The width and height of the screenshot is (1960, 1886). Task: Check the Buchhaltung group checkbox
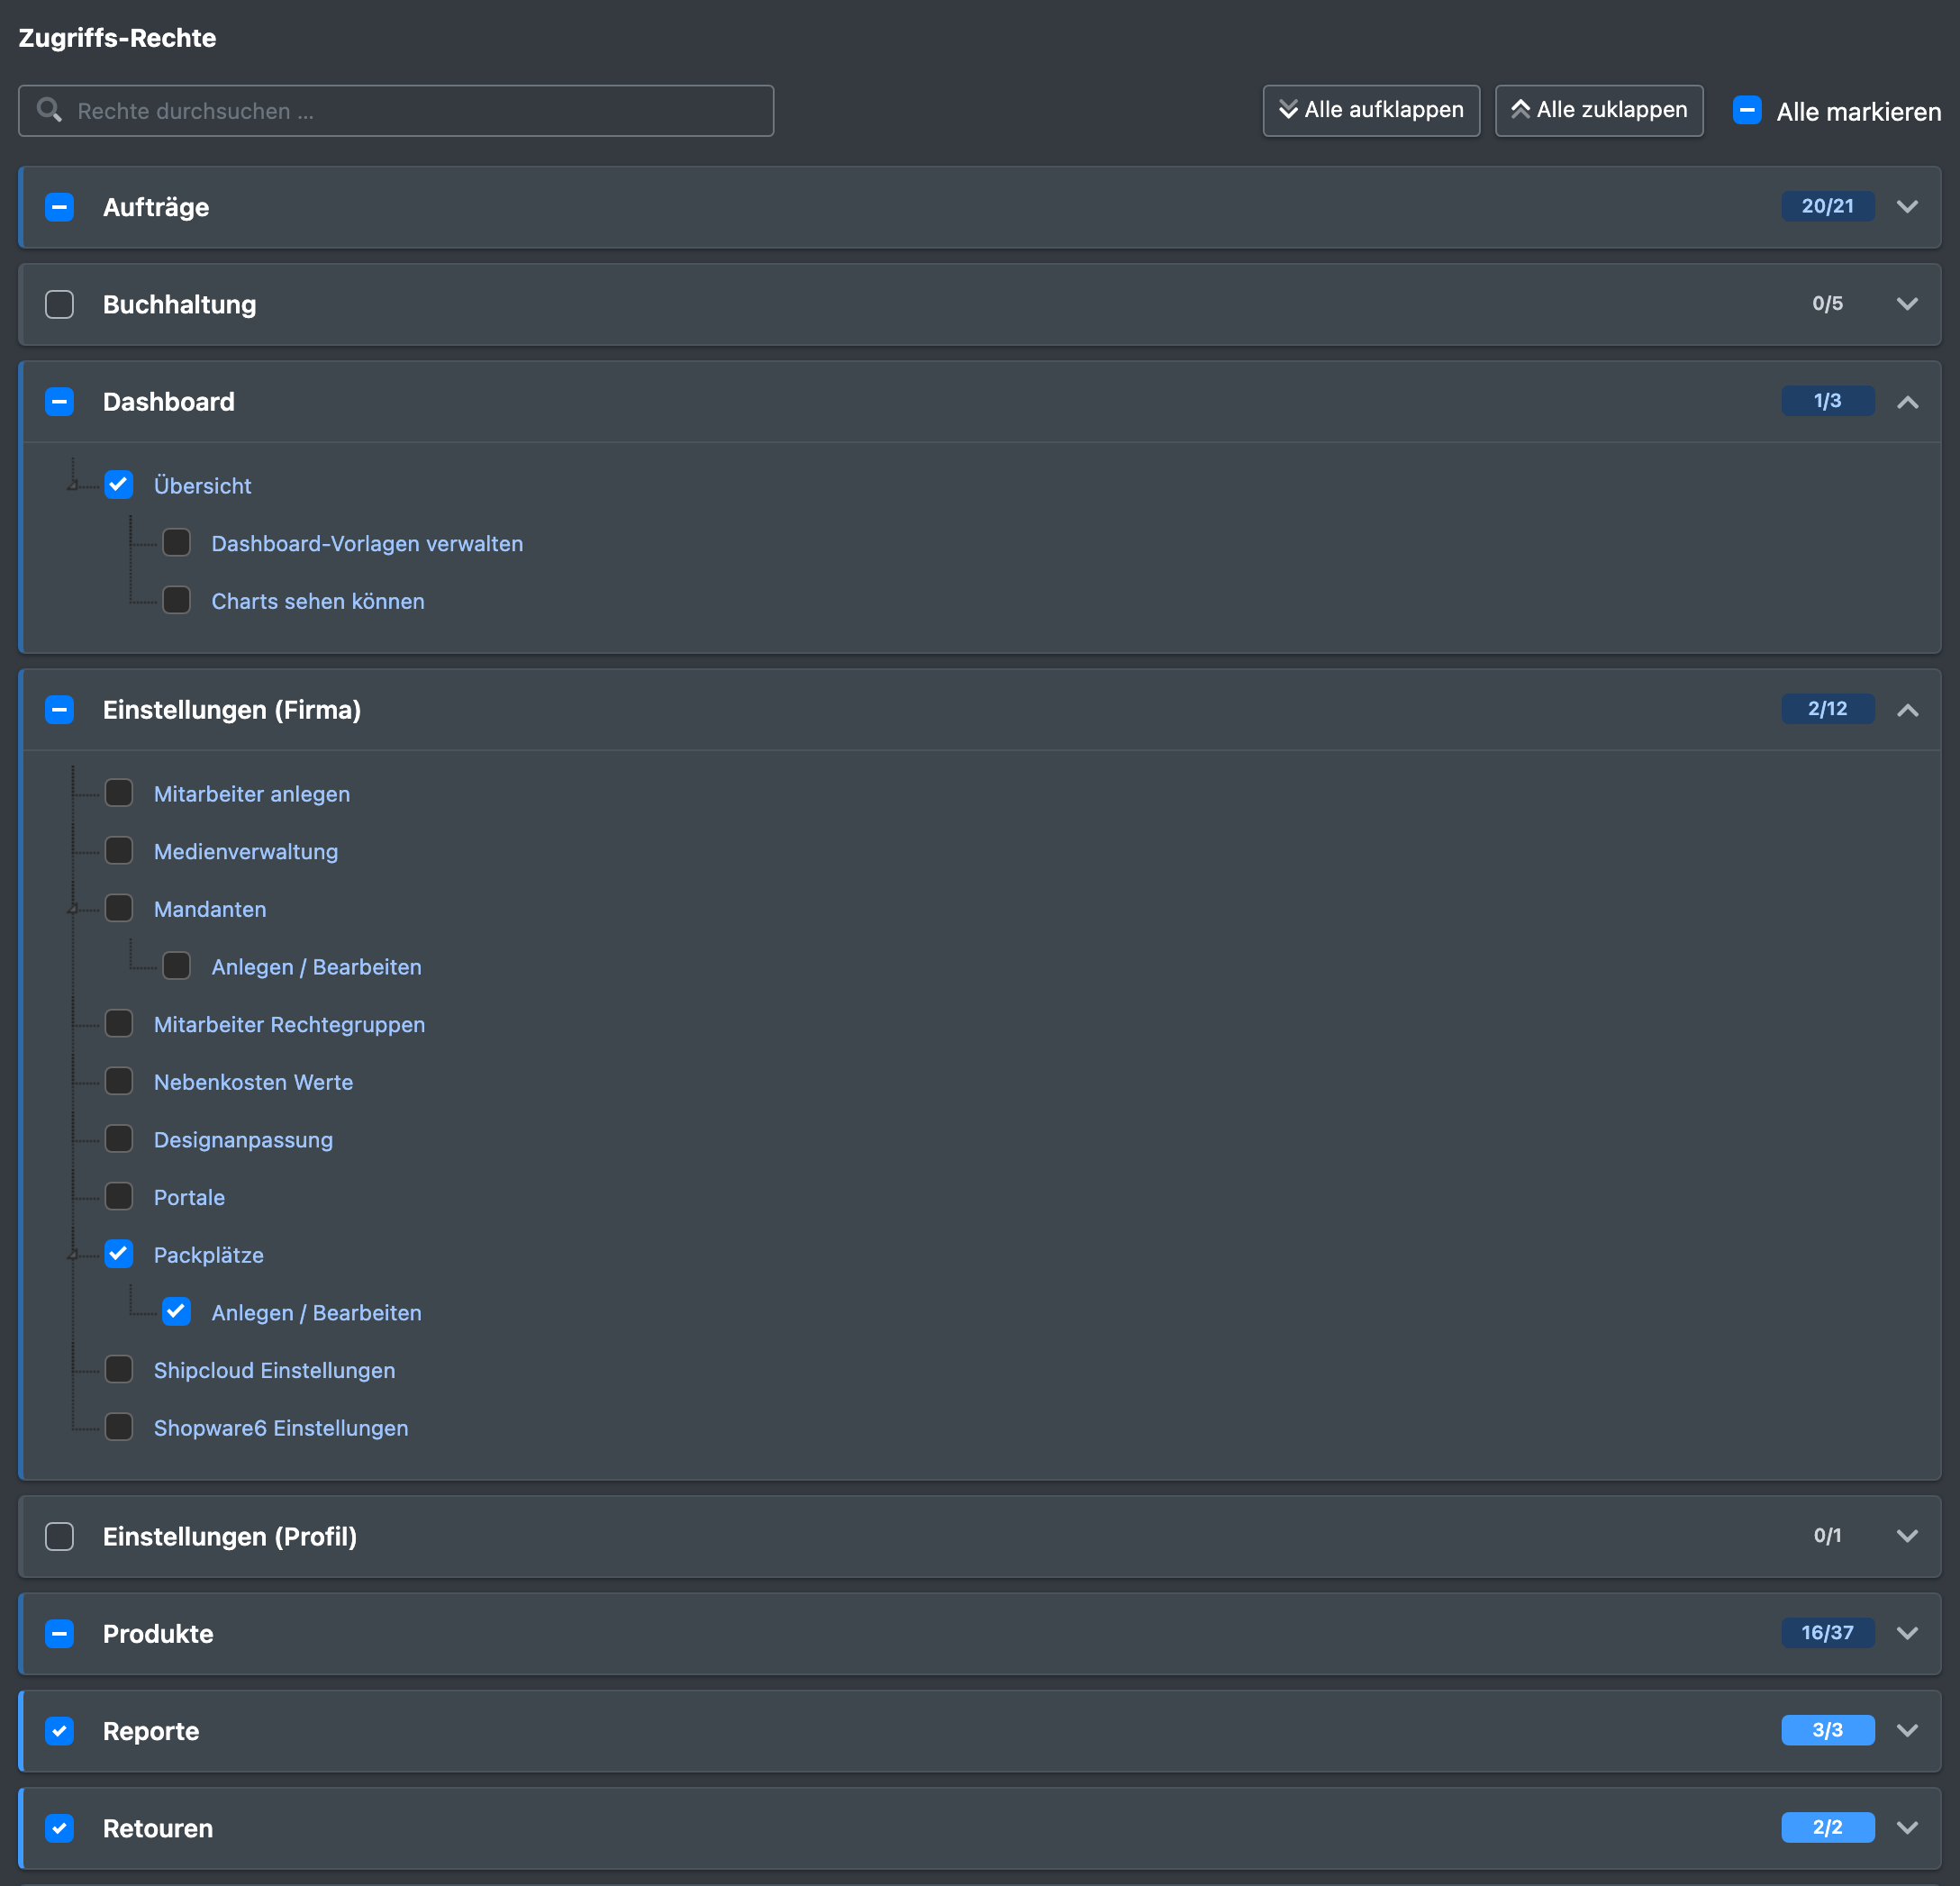coord(60,304)
